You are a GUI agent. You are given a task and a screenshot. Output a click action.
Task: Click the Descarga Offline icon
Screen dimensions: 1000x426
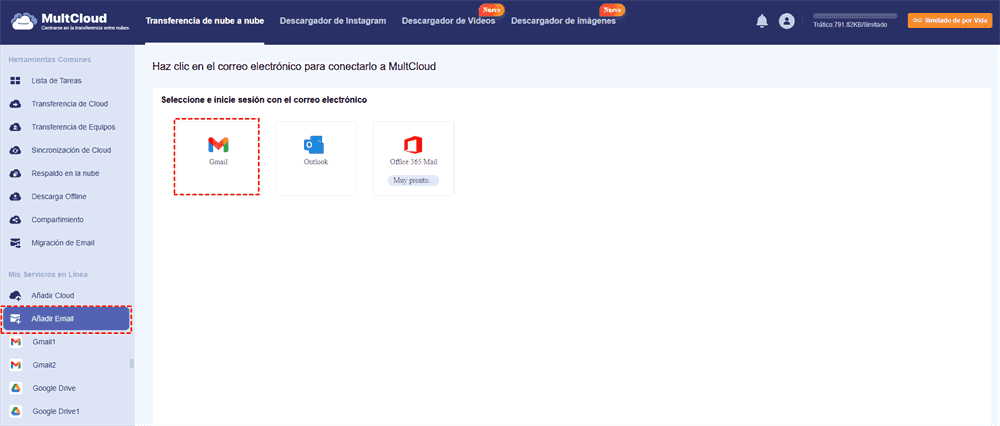(16, 196)
